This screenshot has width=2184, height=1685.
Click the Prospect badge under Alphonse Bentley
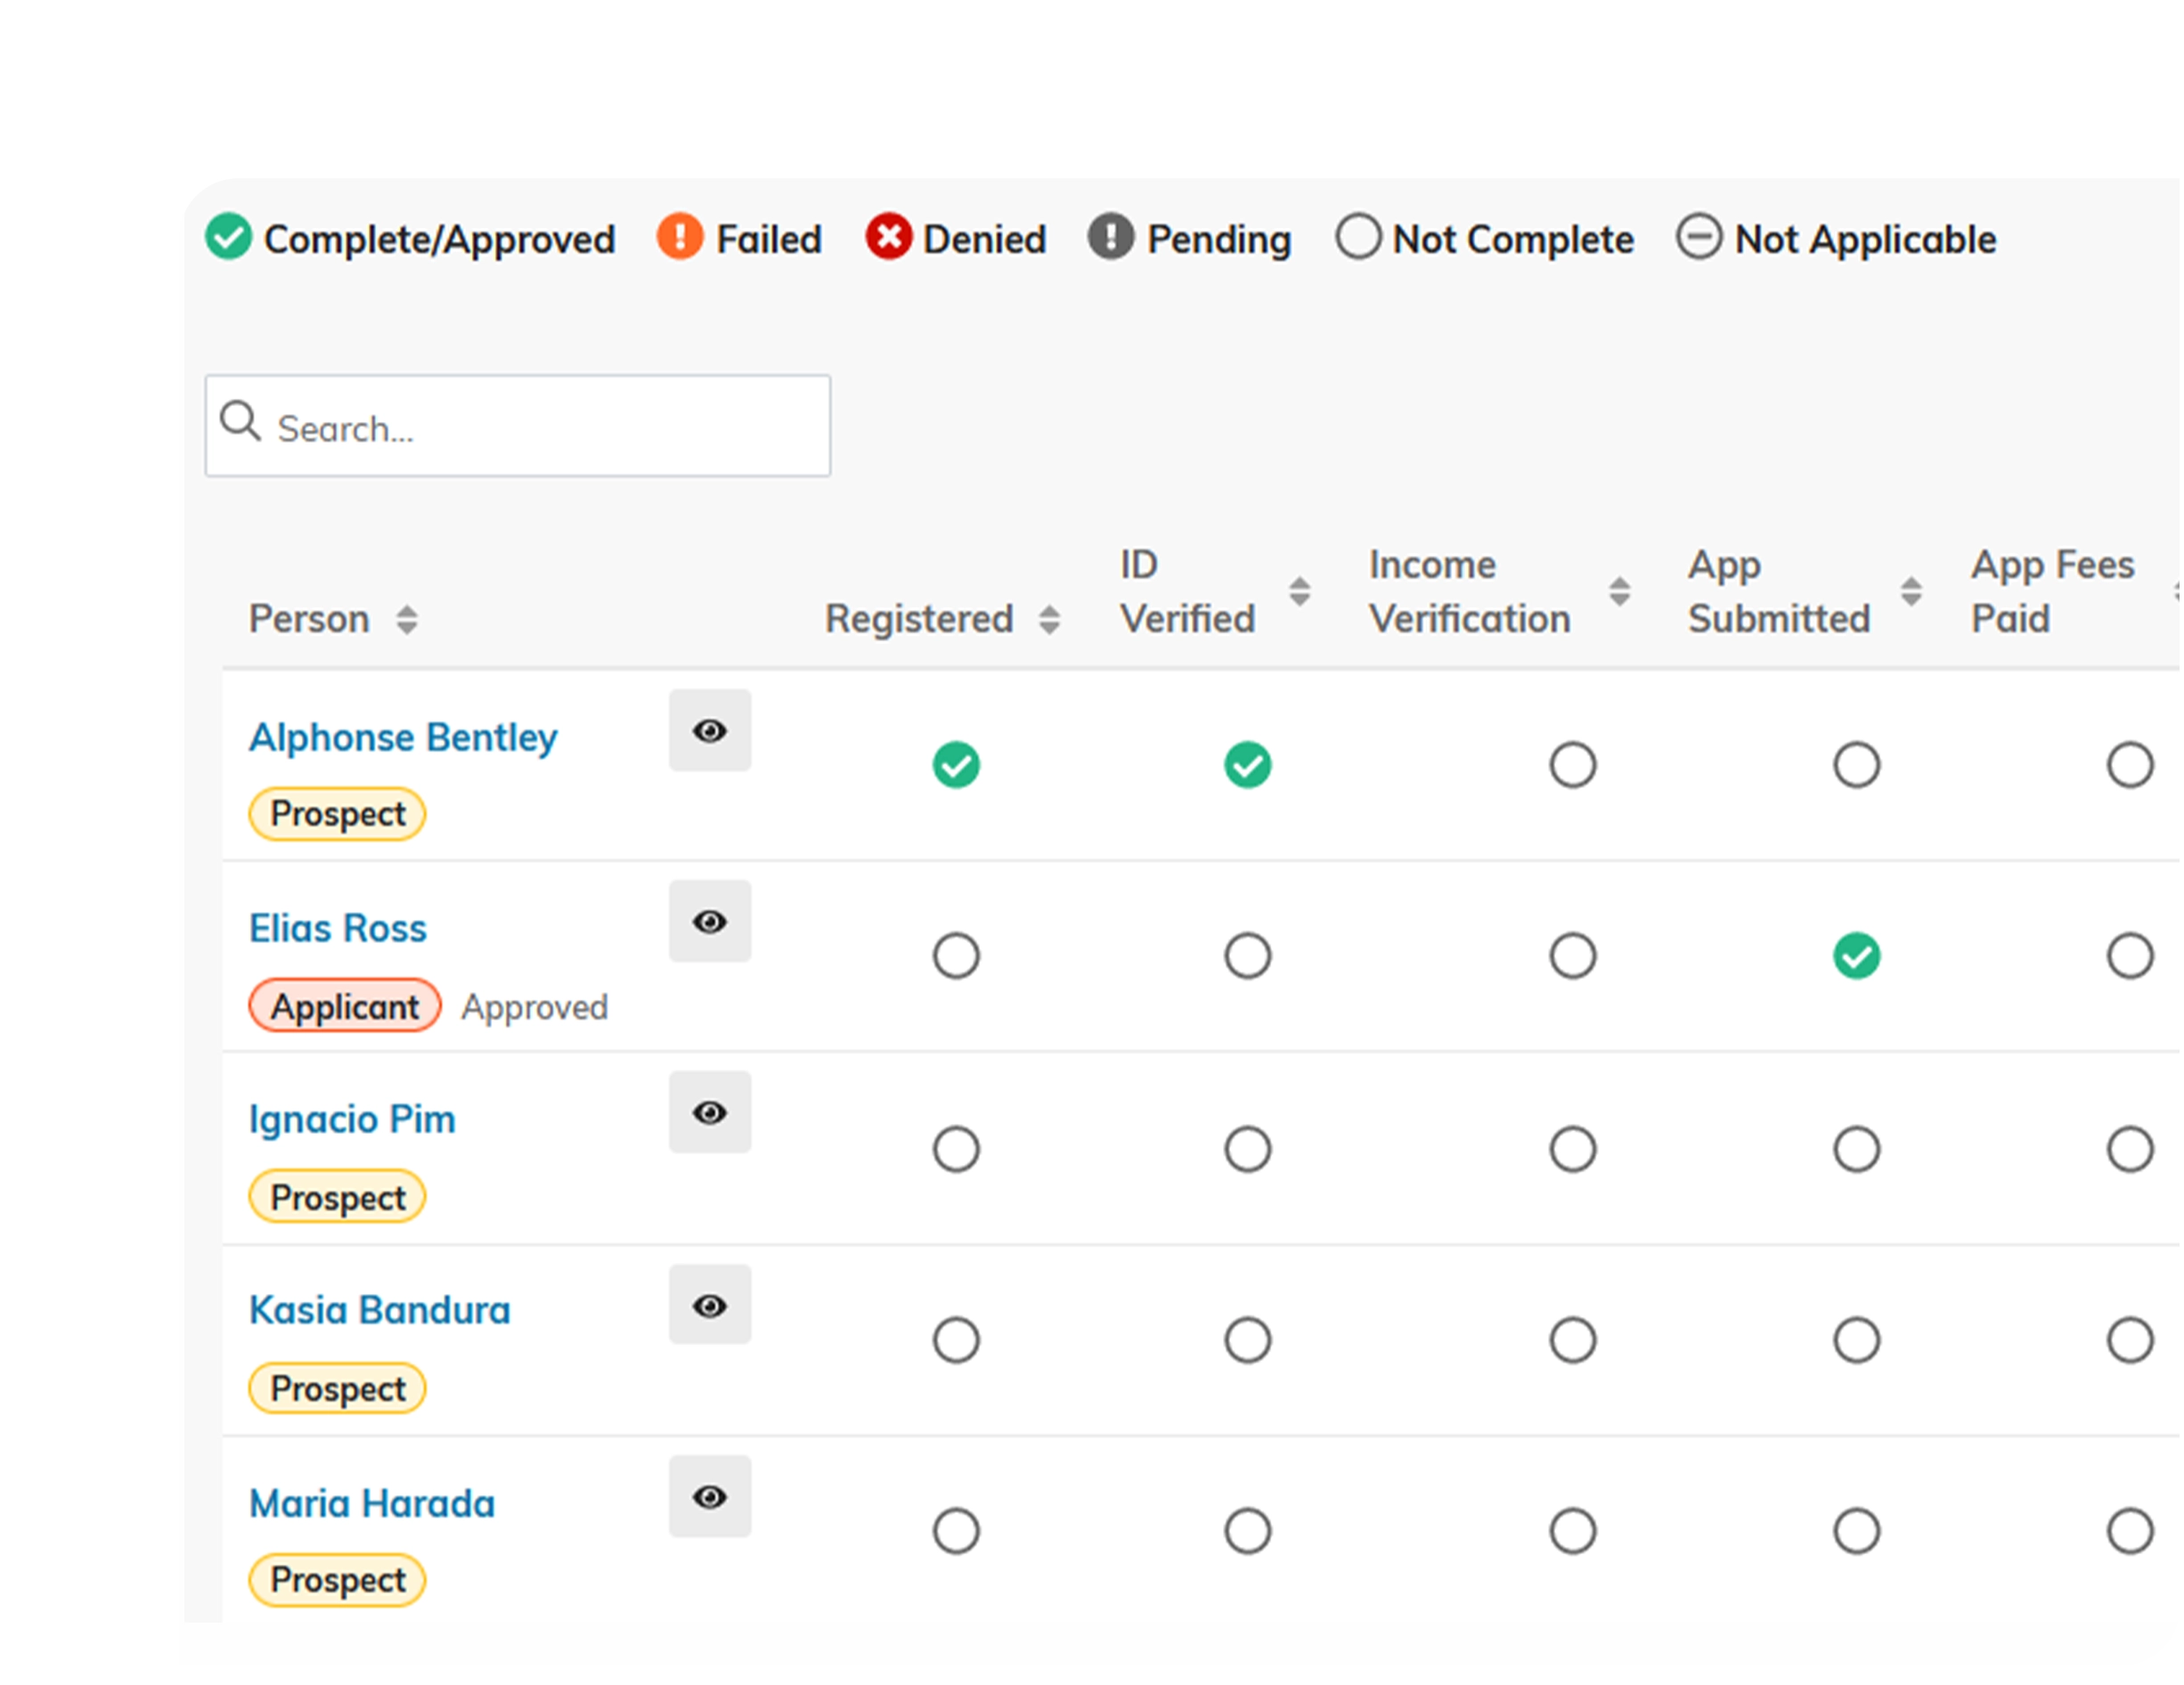[338, 815]
